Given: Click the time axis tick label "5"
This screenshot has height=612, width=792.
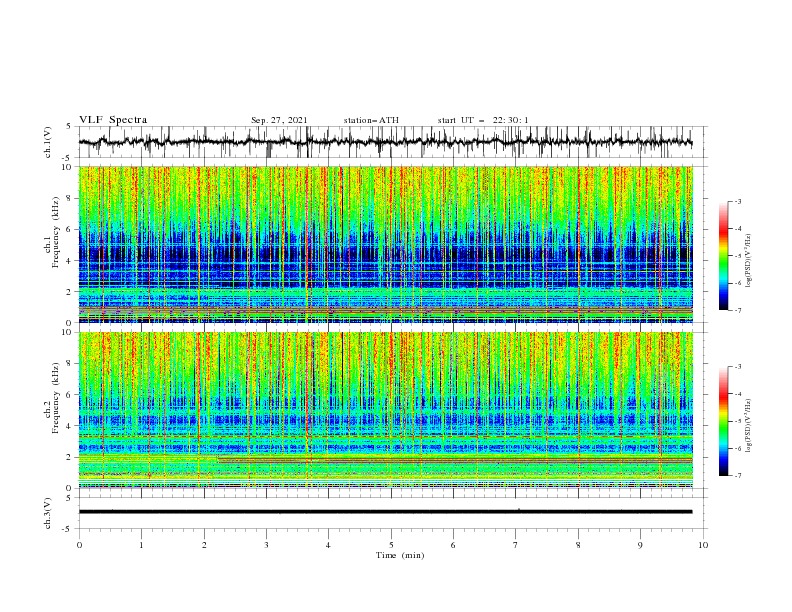Looking at the screenshot, I should tap(391, 545).
